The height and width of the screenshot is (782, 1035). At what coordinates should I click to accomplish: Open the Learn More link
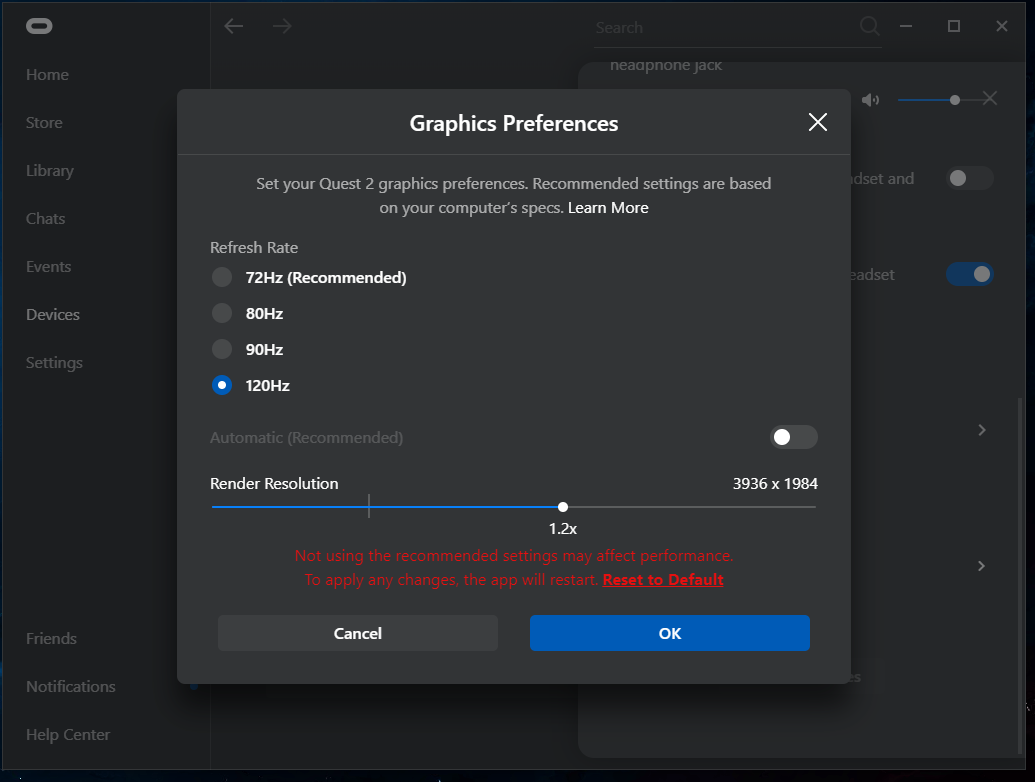pyautogui.click(x=608, y=208)
